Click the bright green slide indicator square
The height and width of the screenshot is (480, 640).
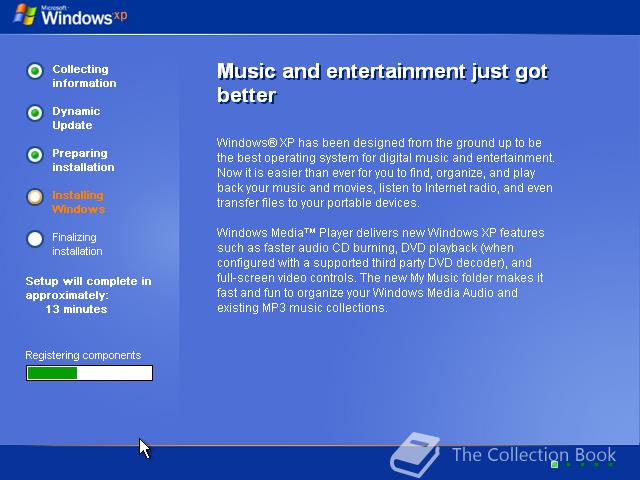pos(554,464)
